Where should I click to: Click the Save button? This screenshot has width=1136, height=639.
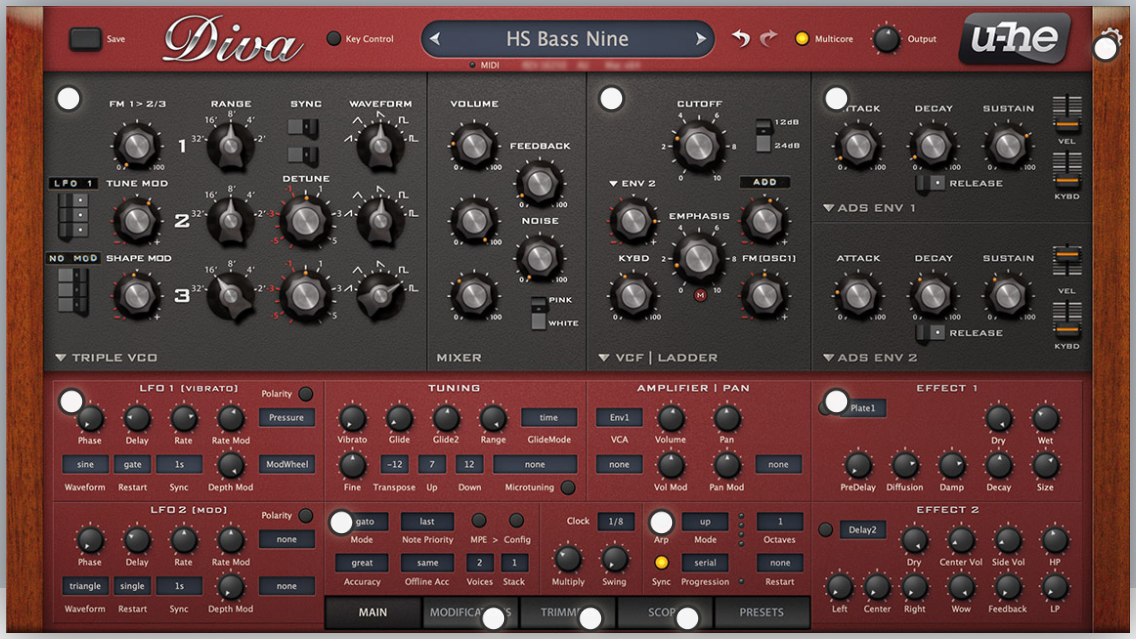pos(85,38)
